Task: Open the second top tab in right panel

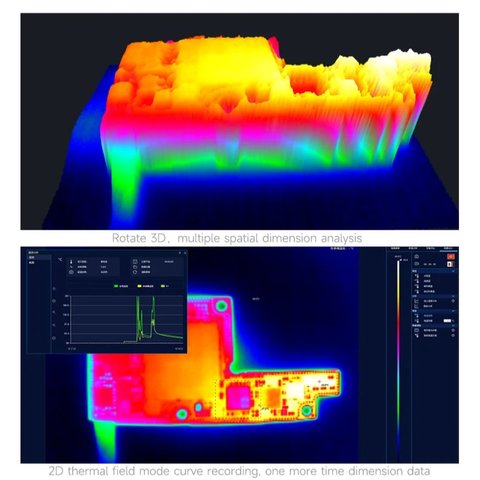Action: (x=413, y=248)
